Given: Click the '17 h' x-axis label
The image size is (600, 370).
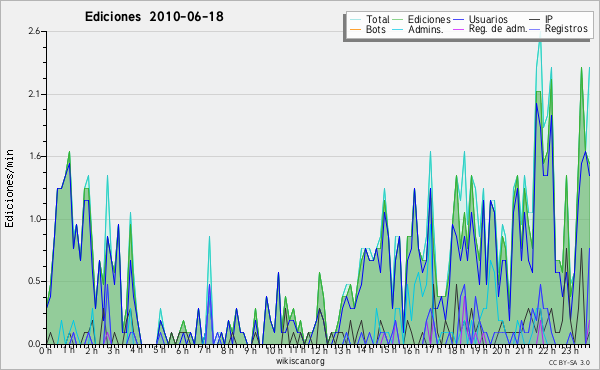Looking at the screenshot, I should pyautogui.click(x=433, y=350).
